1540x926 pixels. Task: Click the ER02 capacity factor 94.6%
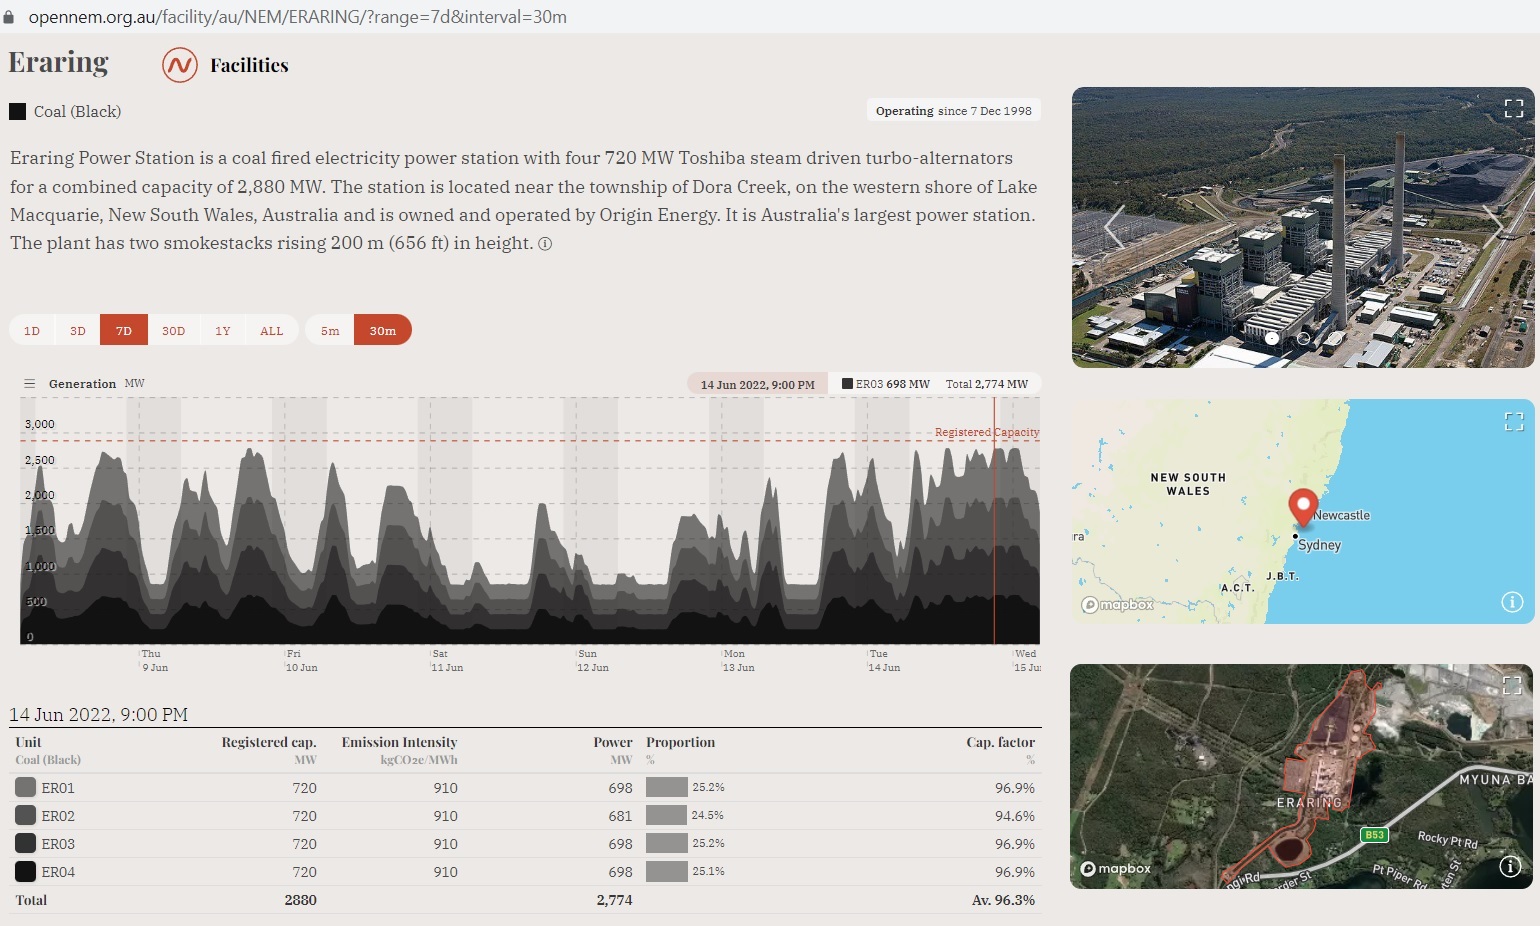[x=1014, y=816]
